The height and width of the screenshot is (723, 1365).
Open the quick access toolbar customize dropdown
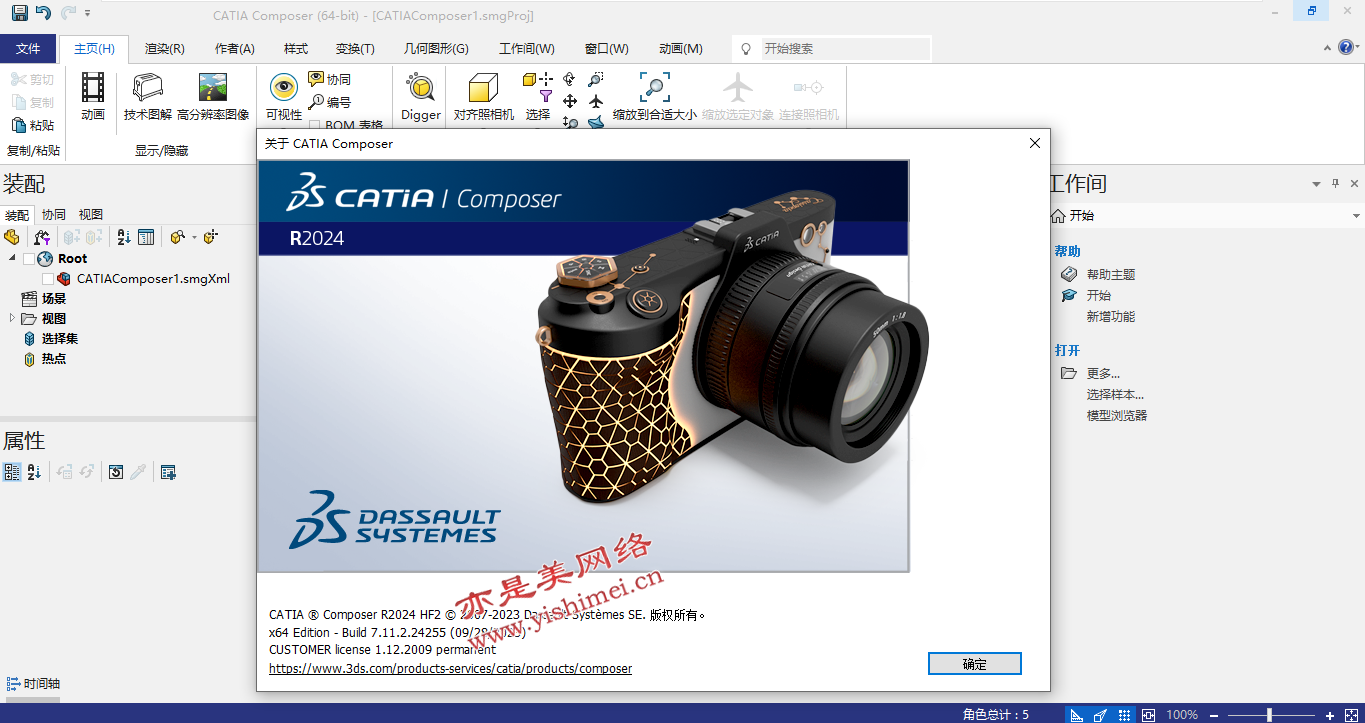(x=88, y=13)
